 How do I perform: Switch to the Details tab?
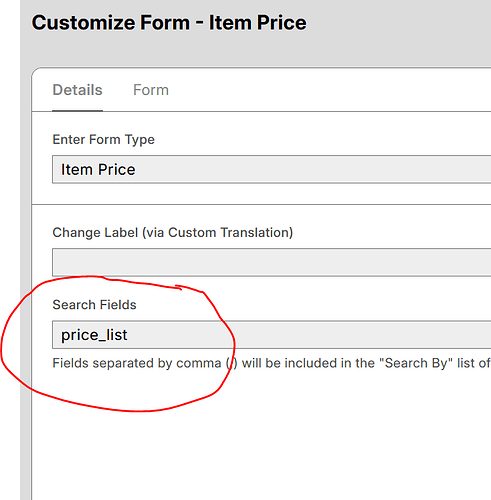77,90
